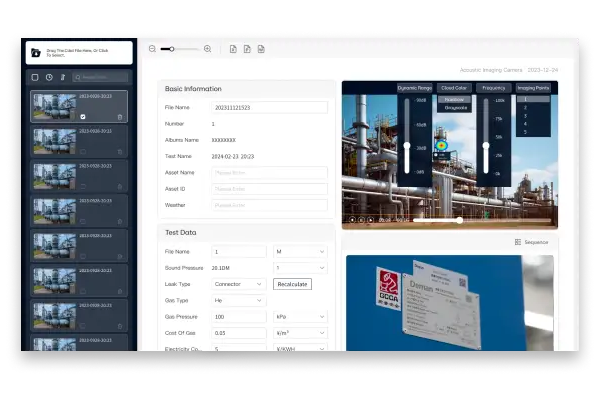Image resolution: width=600 pixels, height=401 pixels.
Task: Click the Asset Name input field
Action: click(x=269, y=173)
